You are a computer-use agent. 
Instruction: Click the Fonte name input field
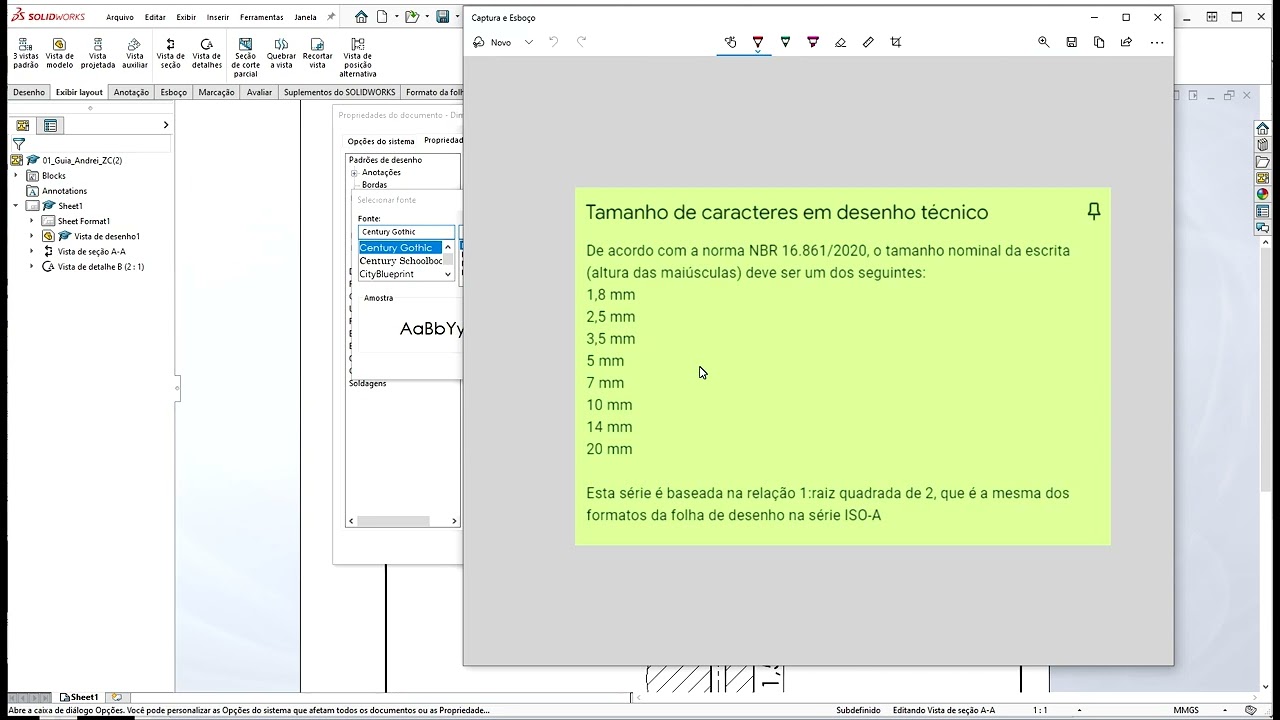[406, 232]
